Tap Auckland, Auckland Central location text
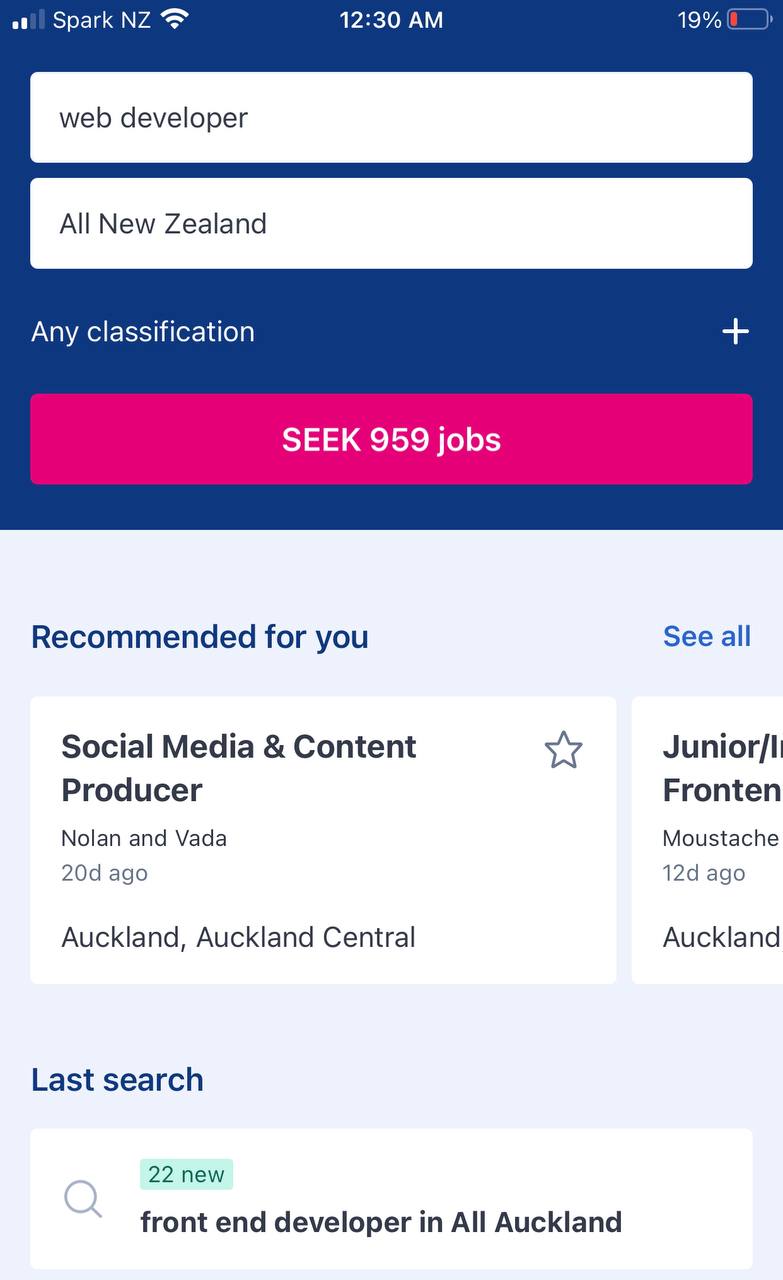The height and width of the screenshot is (1280, 783). point(238,938)
